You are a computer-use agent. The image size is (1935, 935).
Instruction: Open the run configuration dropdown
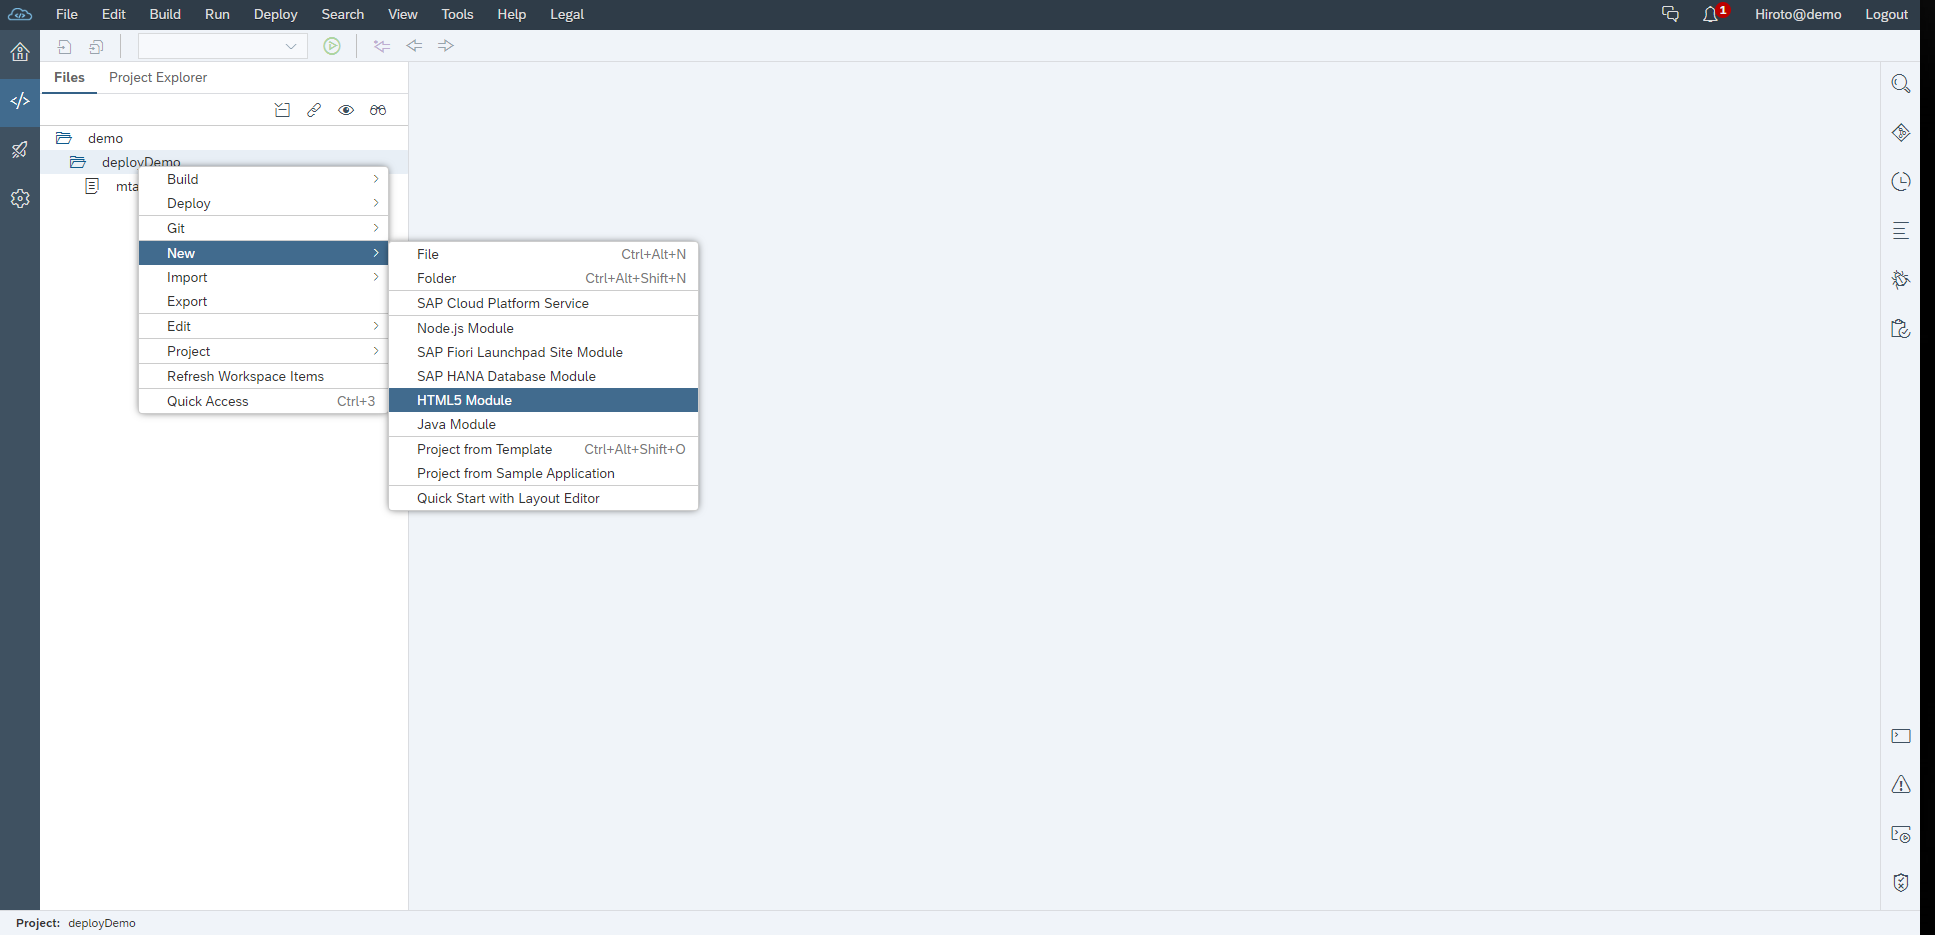(x=223, y=46)
